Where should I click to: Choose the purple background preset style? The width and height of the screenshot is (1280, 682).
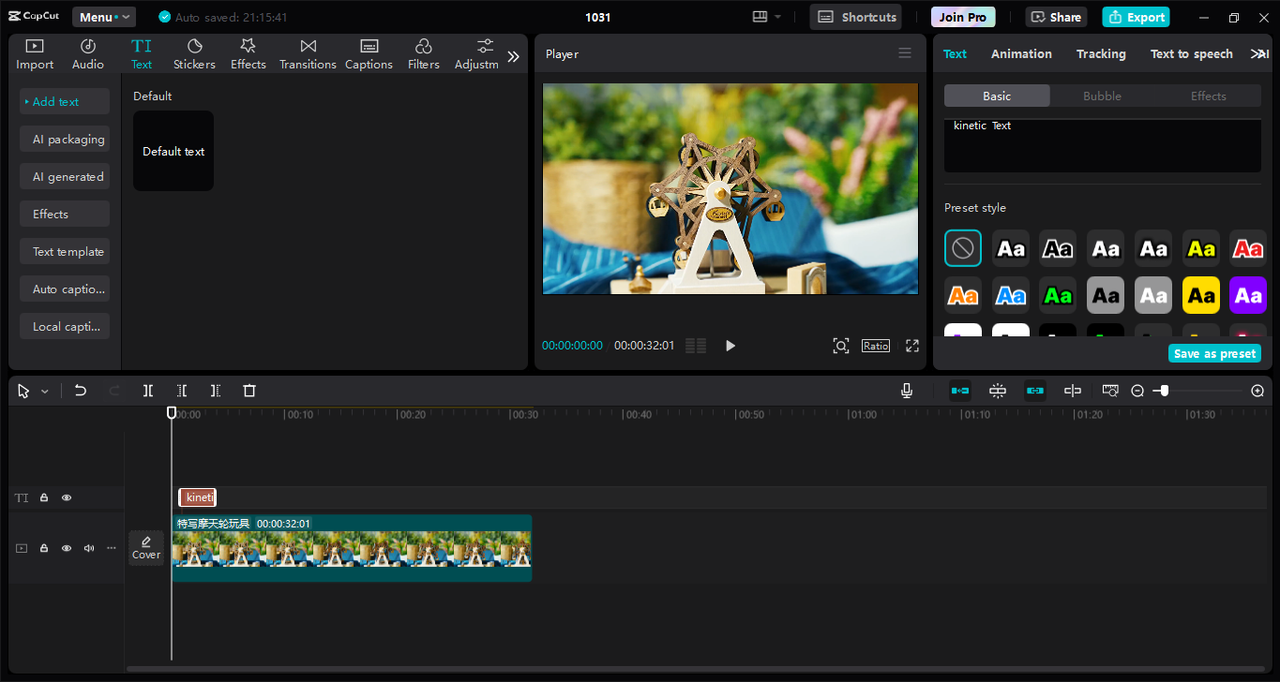click(x=1248, y=295)
